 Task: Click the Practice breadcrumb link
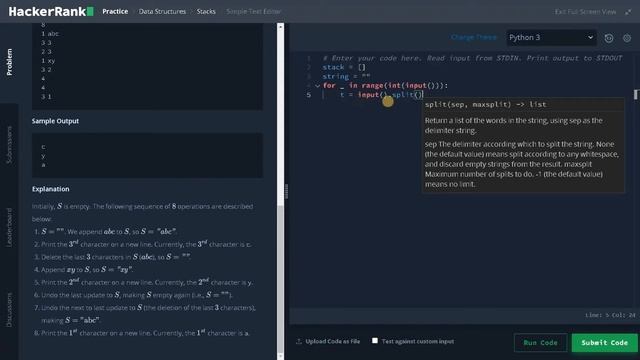click(x=115, y=11)
